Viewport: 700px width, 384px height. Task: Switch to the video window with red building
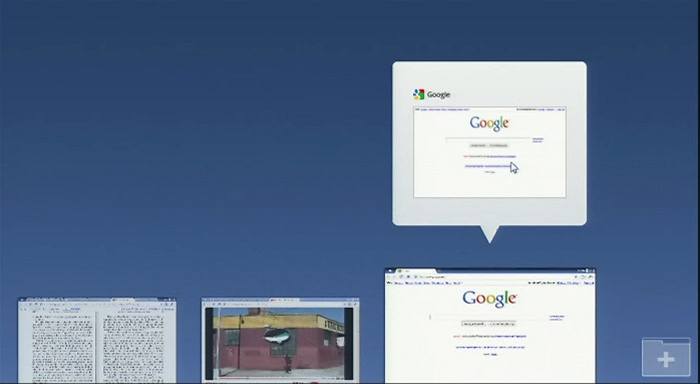coord(280,340)
